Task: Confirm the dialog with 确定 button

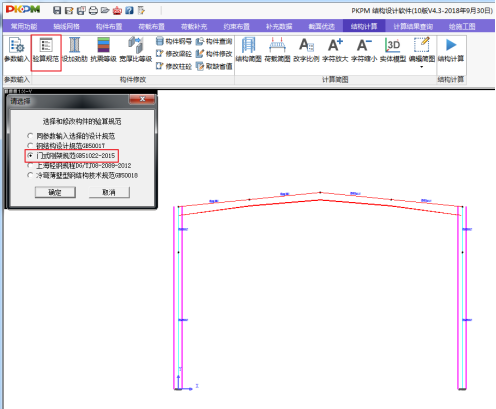Action: pyautogui.click(x=55, y=192)
